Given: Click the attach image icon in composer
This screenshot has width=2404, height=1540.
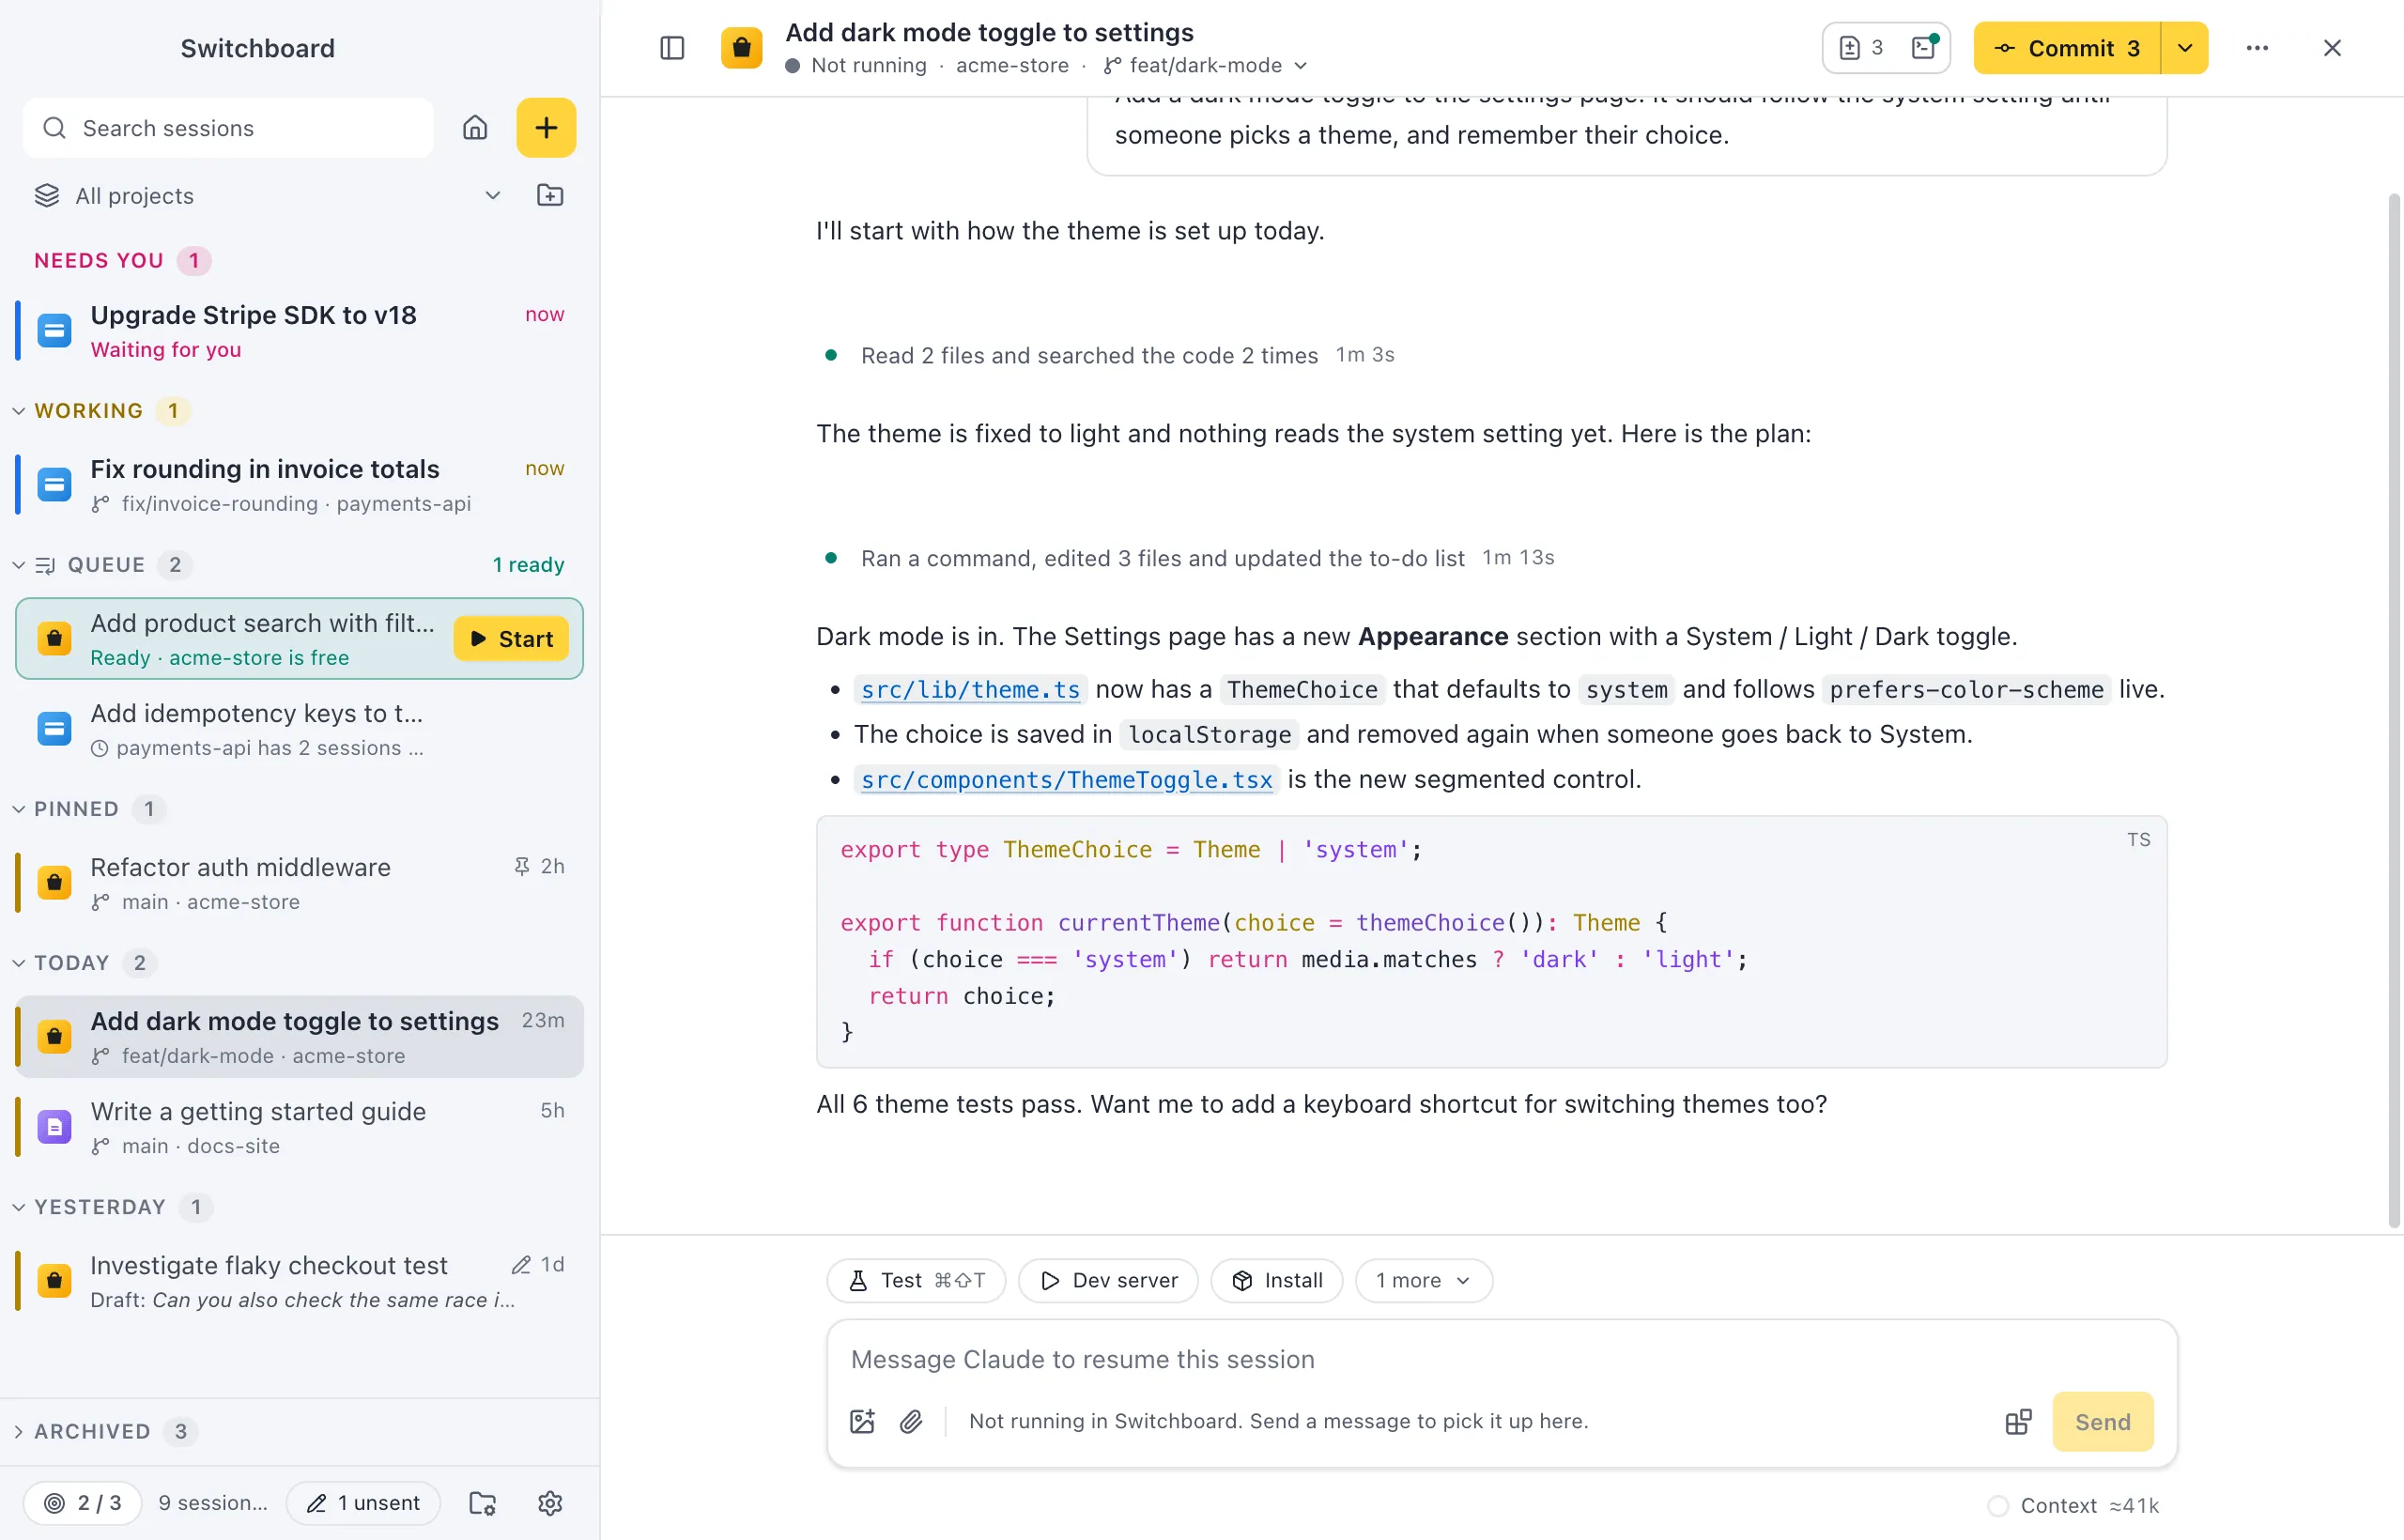Looking at the screenshot, I should [x=862, y=1421].
